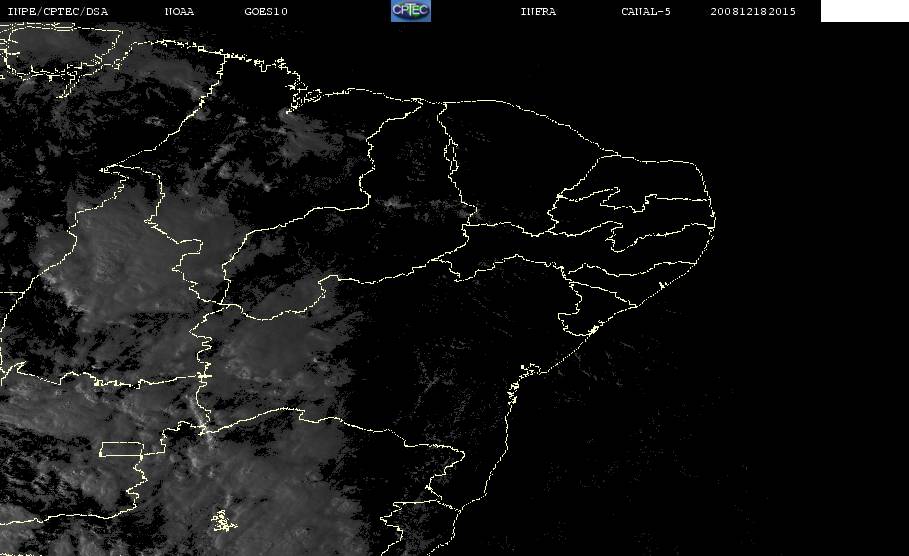The image size is (909, 556).
Task: Click the CPTEC logo in header
Action: pyautogui.click(x=410, y=10)
